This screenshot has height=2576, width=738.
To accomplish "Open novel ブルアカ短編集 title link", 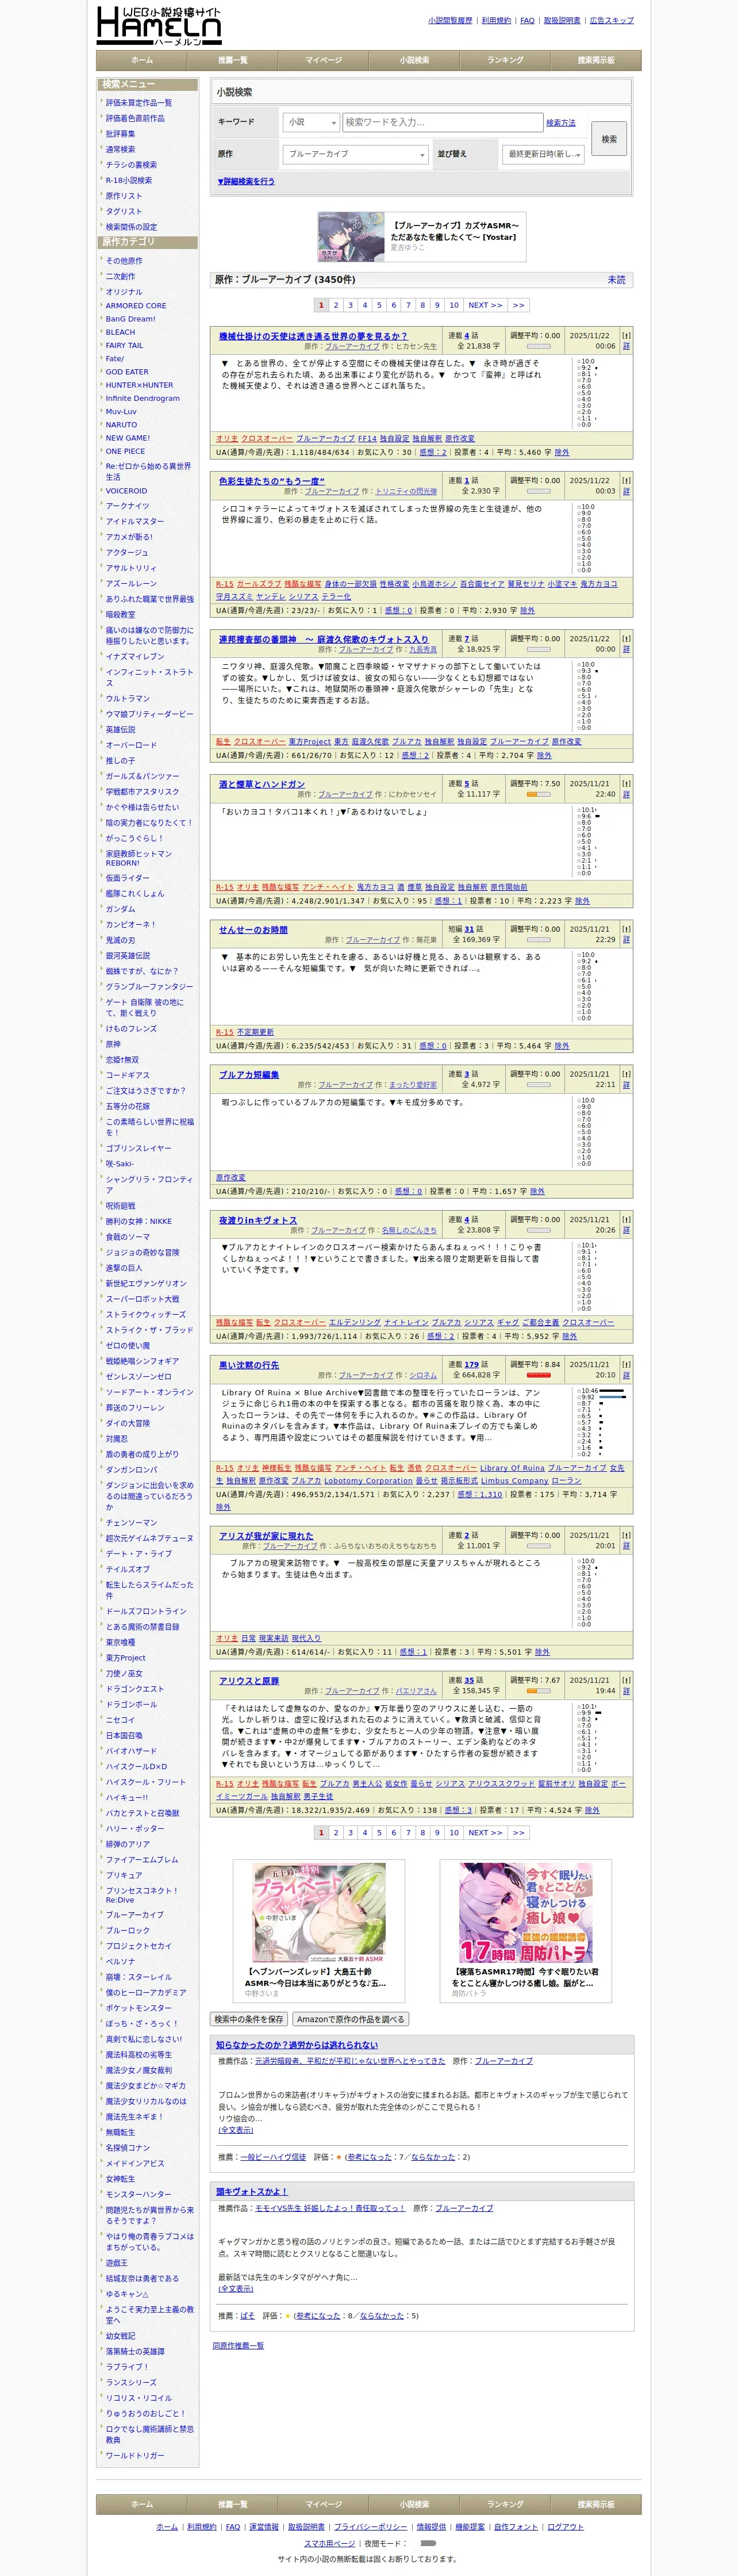I will tap(249, 1074).
